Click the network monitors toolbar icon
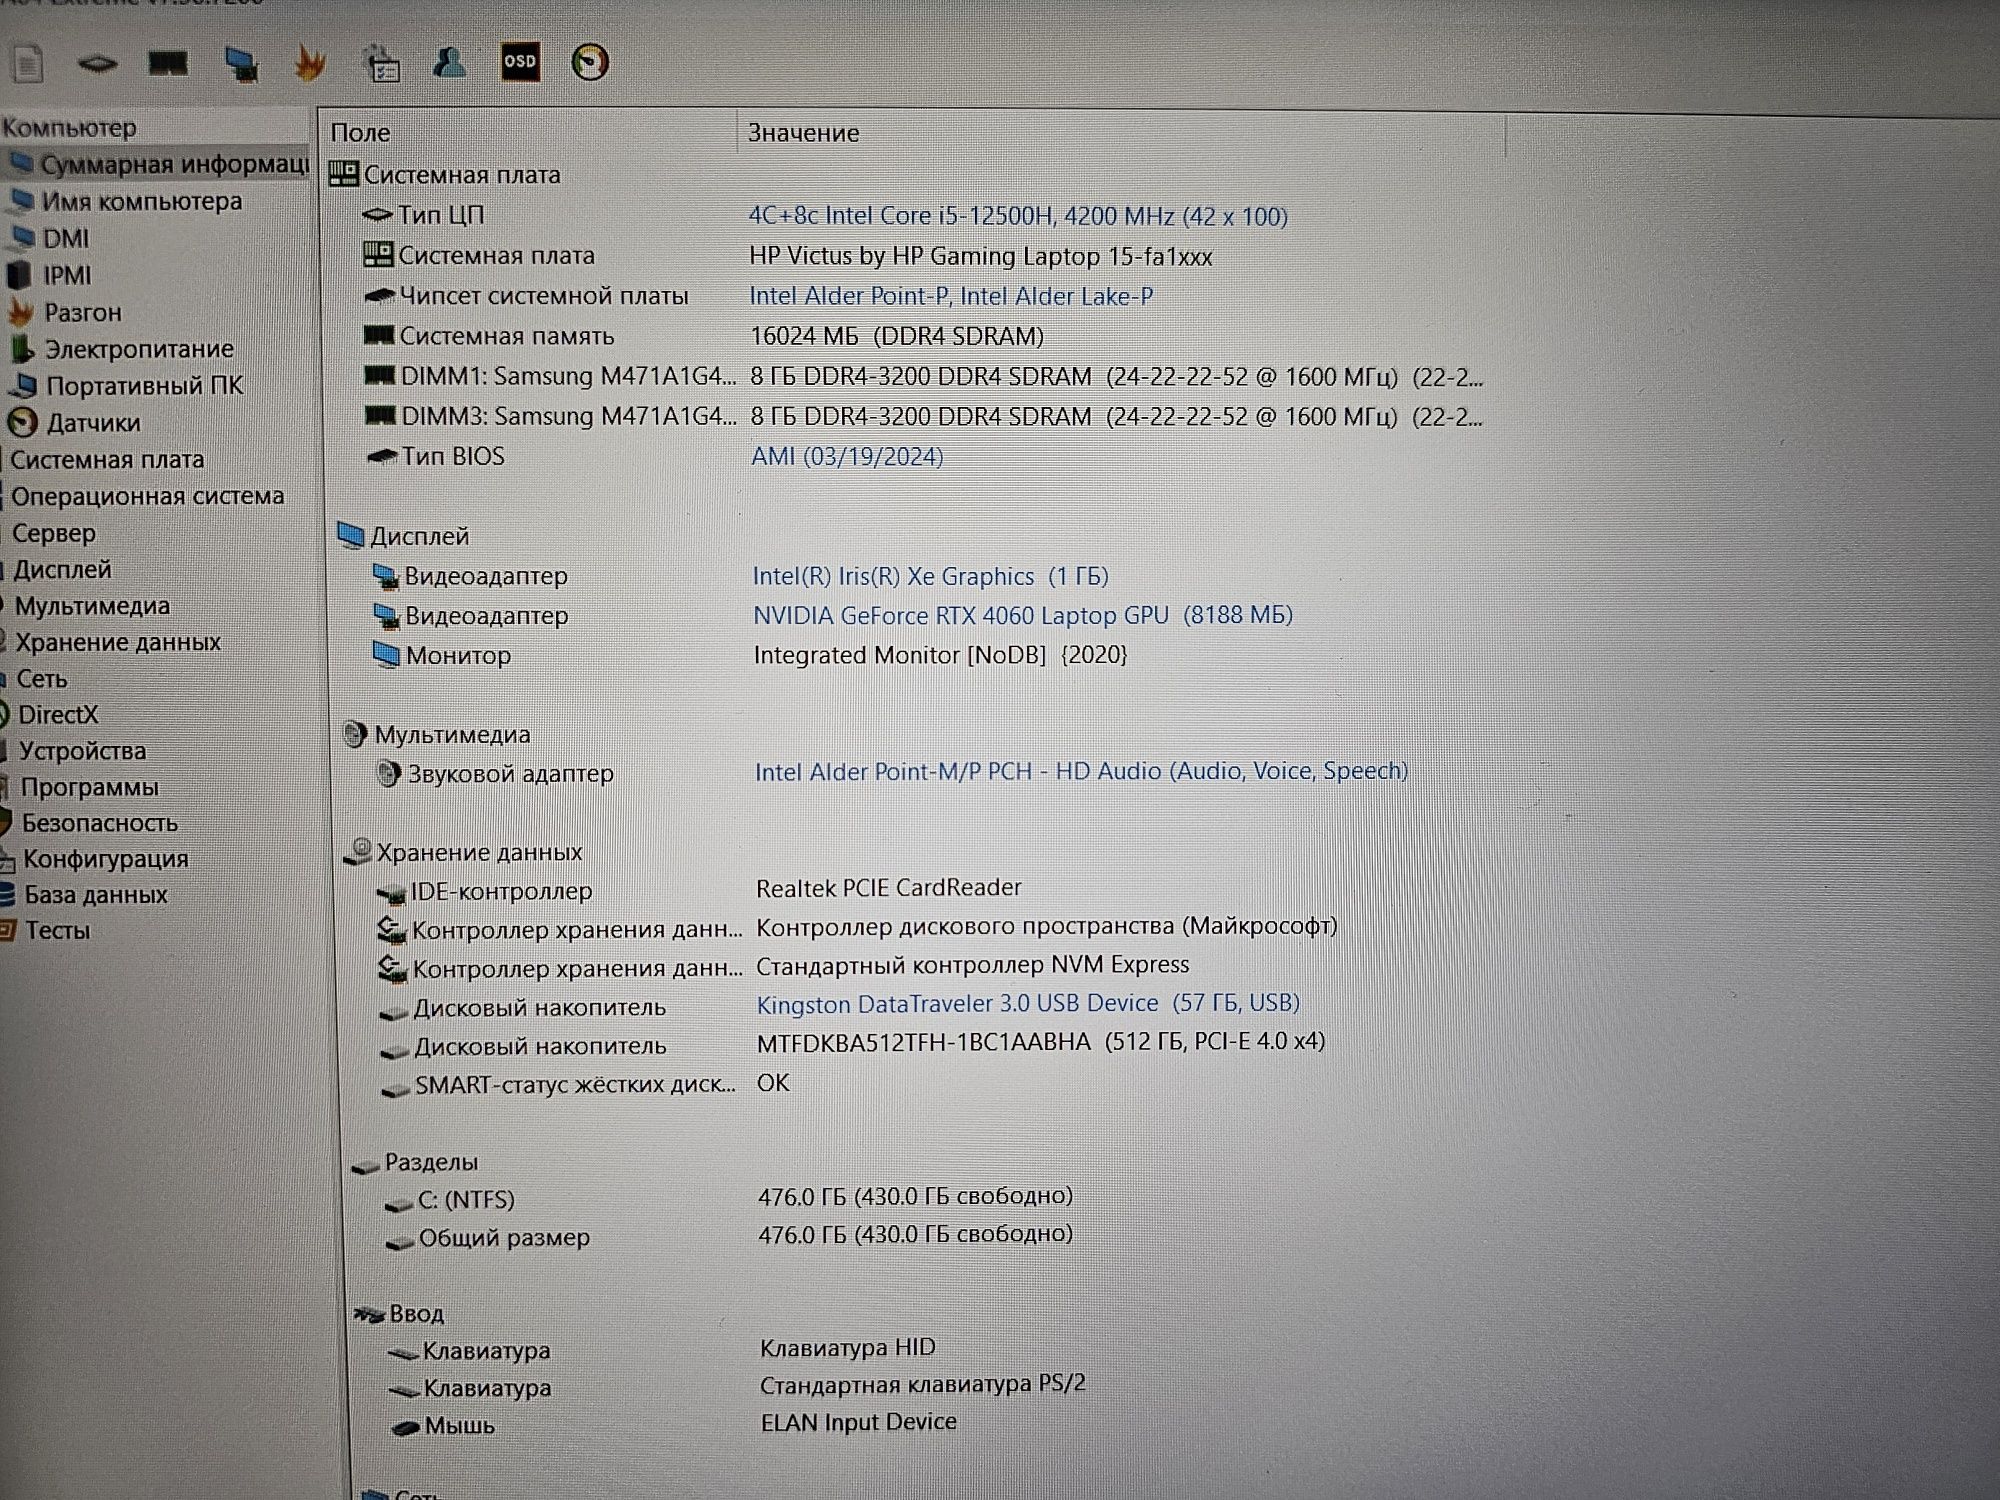Screen dimensions: 2000x1500 [240, 64]
